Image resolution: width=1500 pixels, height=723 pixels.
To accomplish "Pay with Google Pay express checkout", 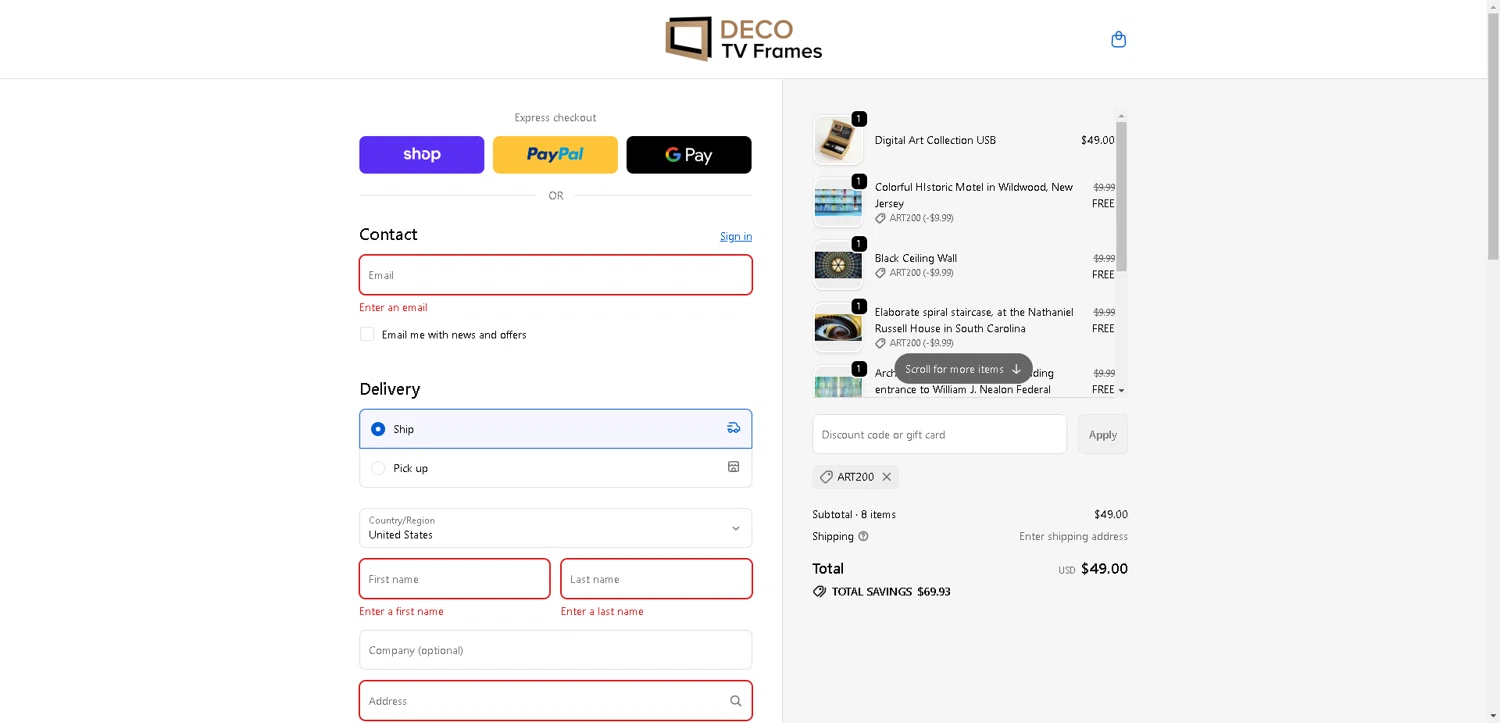I will click(x=689, y=155).
